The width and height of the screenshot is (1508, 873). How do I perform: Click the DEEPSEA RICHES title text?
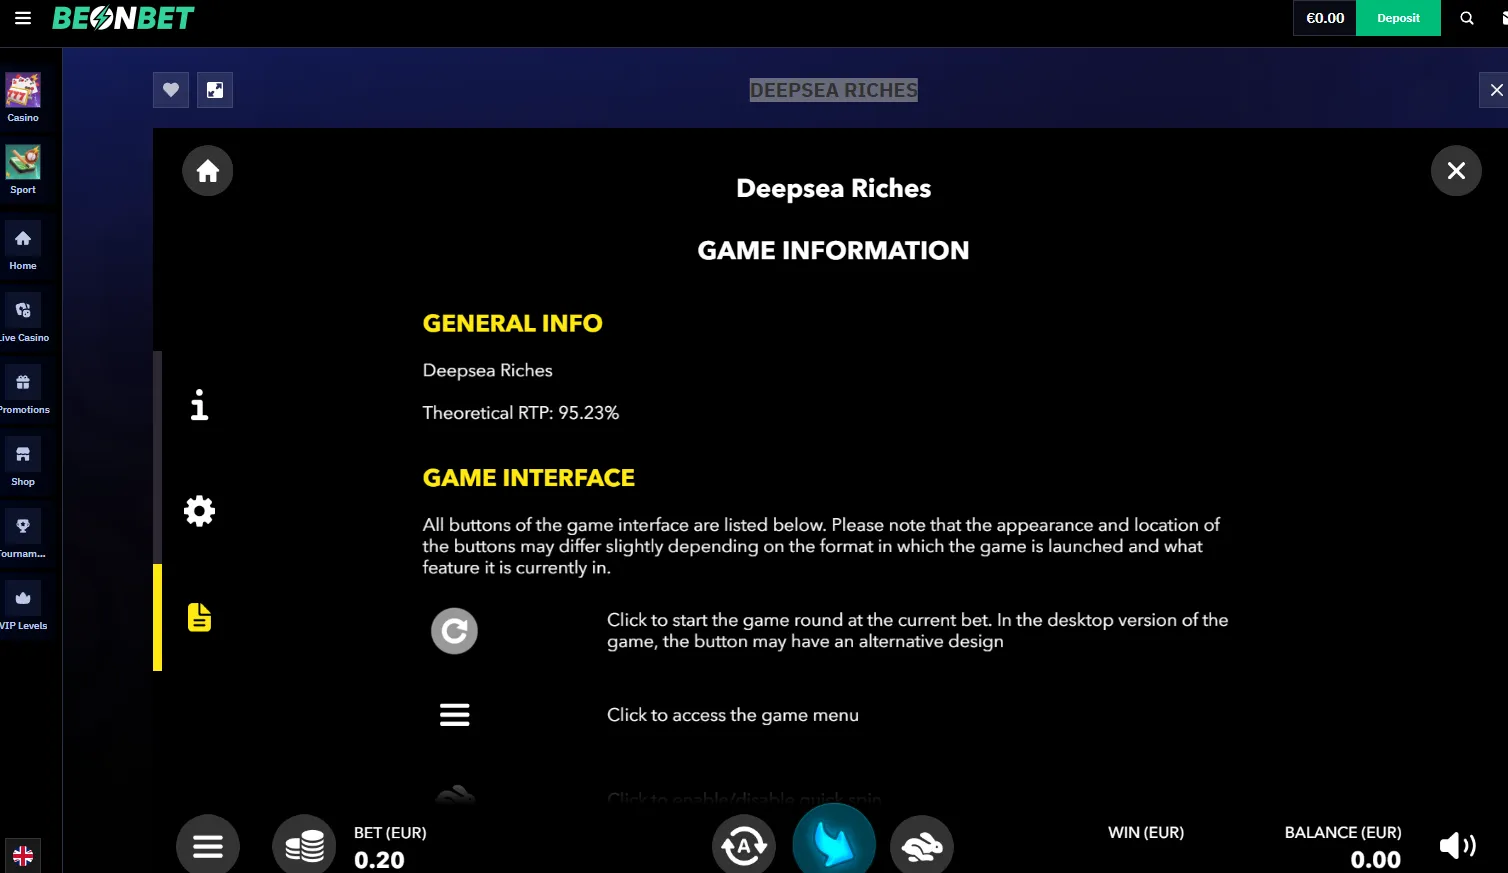(x=834, y=90)
